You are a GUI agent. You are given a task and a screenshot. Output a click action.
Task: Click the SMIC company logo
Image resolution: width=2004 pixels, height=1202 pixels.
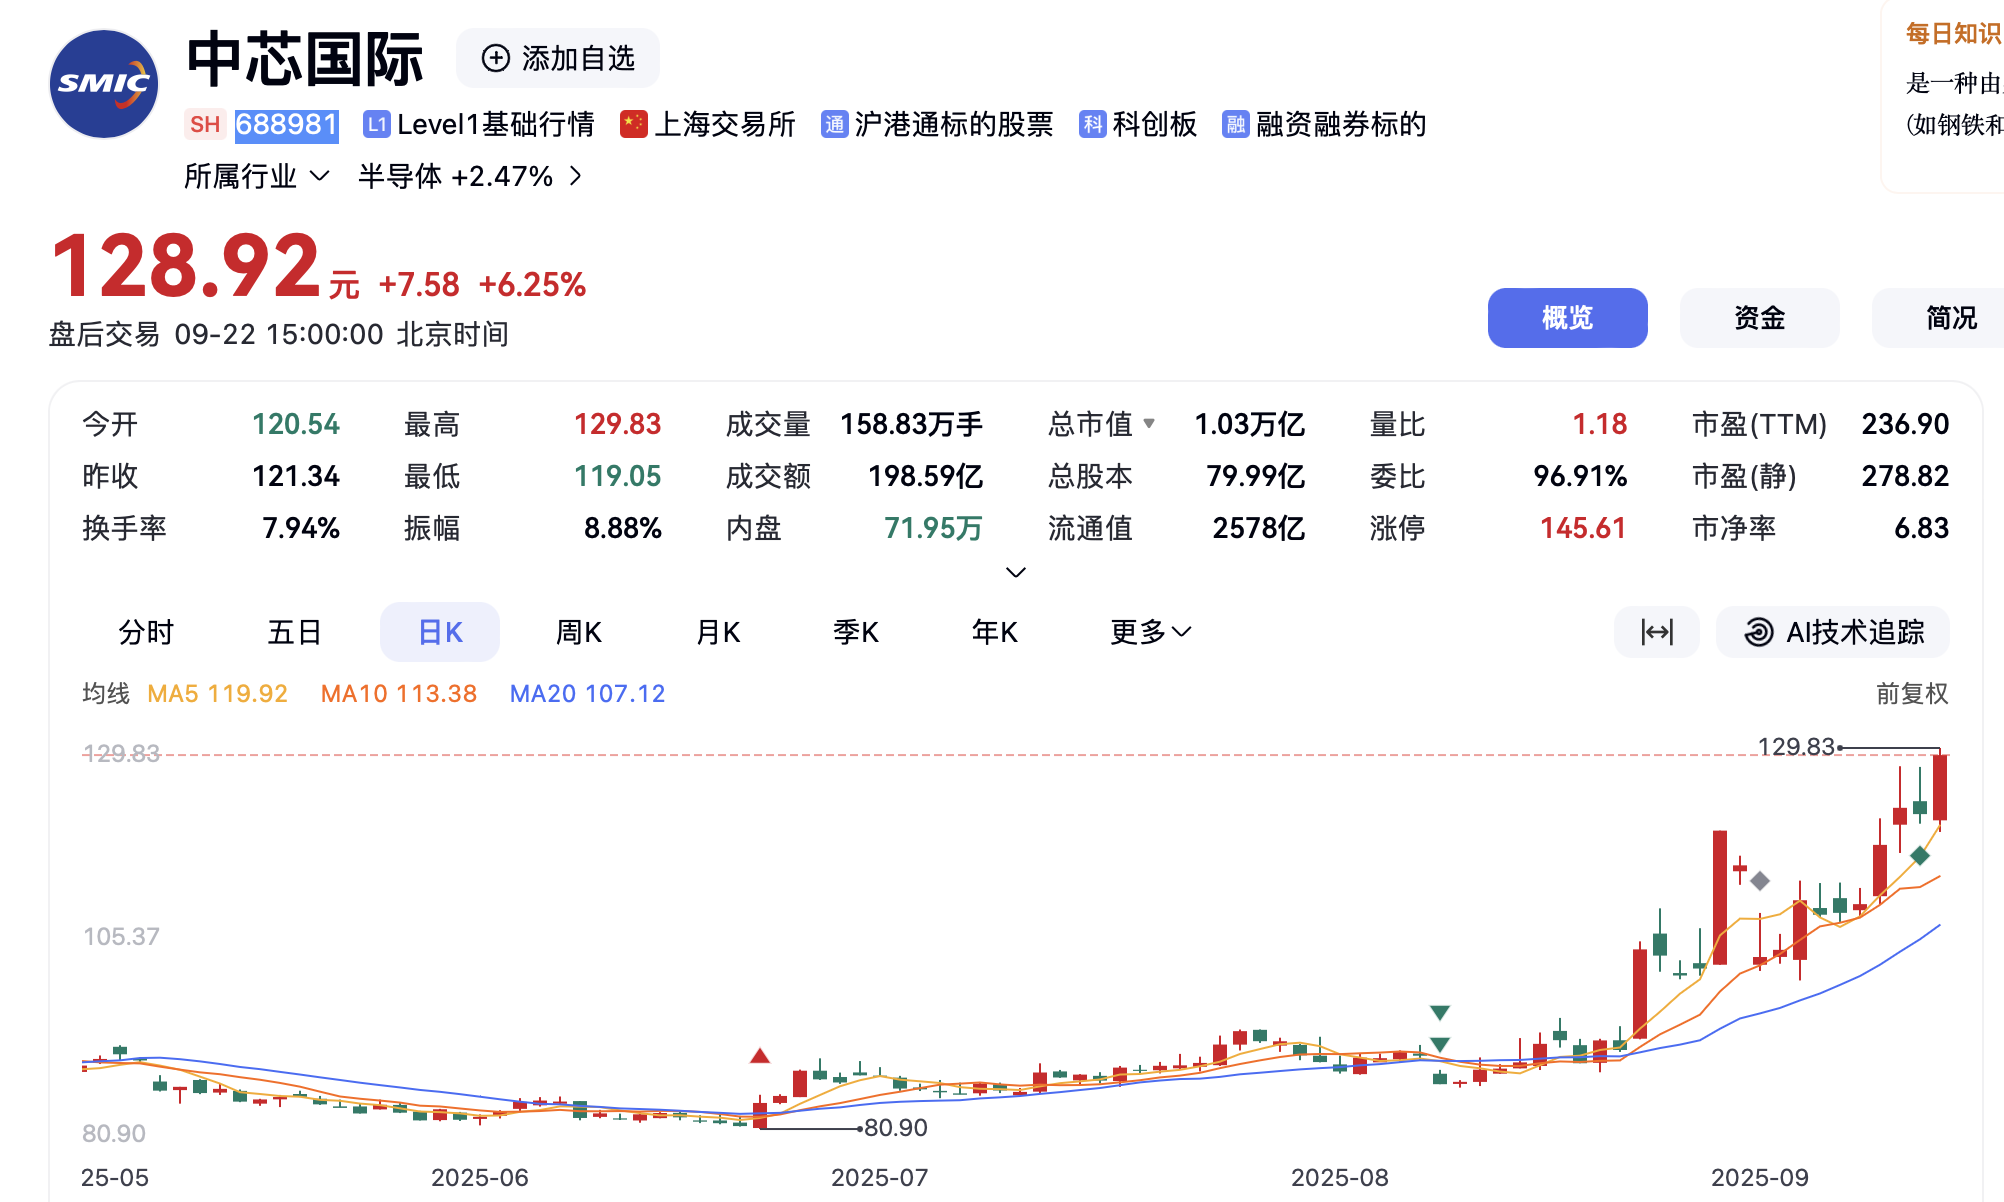click(x=104, y=84)
